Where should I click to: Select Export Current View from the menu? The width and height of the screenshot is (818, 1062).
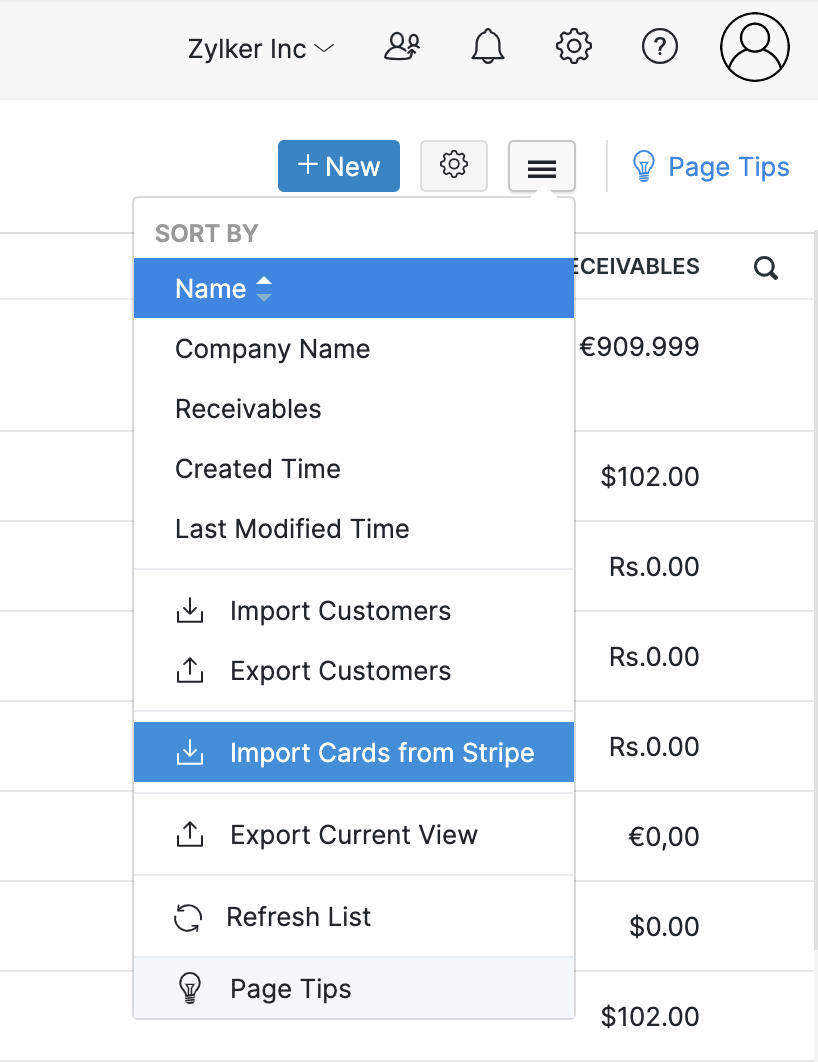353,834
